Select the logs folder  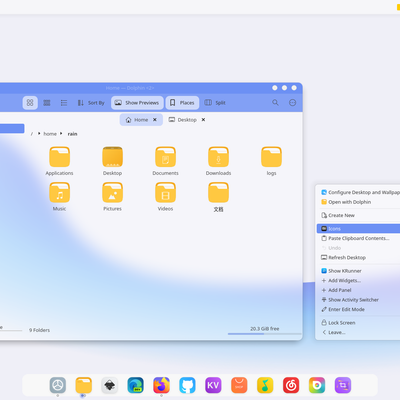[271, 161]
